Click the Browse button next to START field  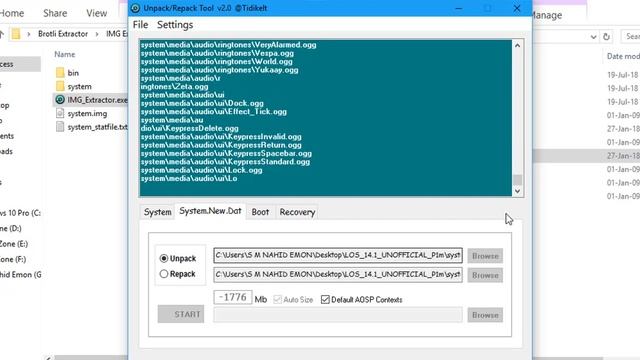pyautogui.click(x=485, y=315)
